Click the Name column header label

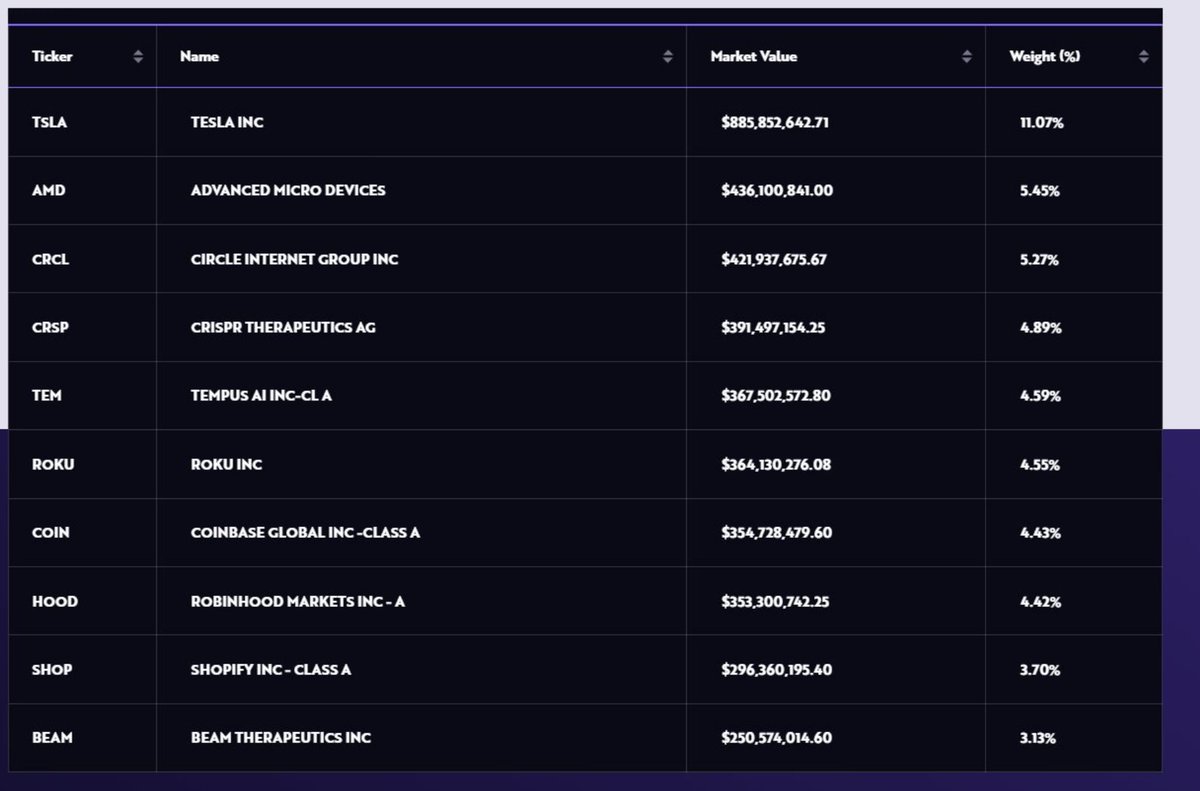click(199, 57)
